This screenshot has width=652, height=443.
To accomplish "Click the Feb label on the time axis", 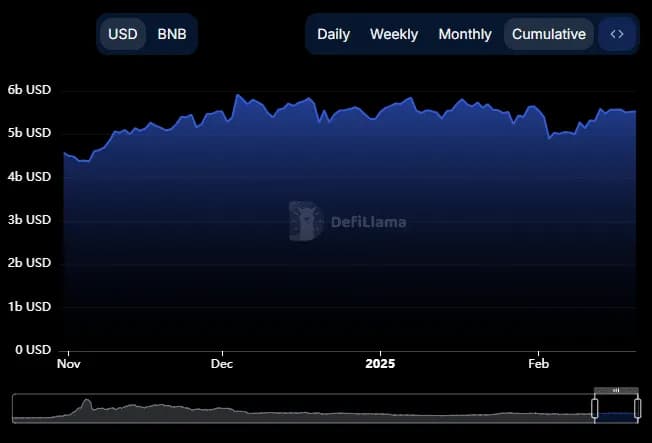I will (538, 364).
